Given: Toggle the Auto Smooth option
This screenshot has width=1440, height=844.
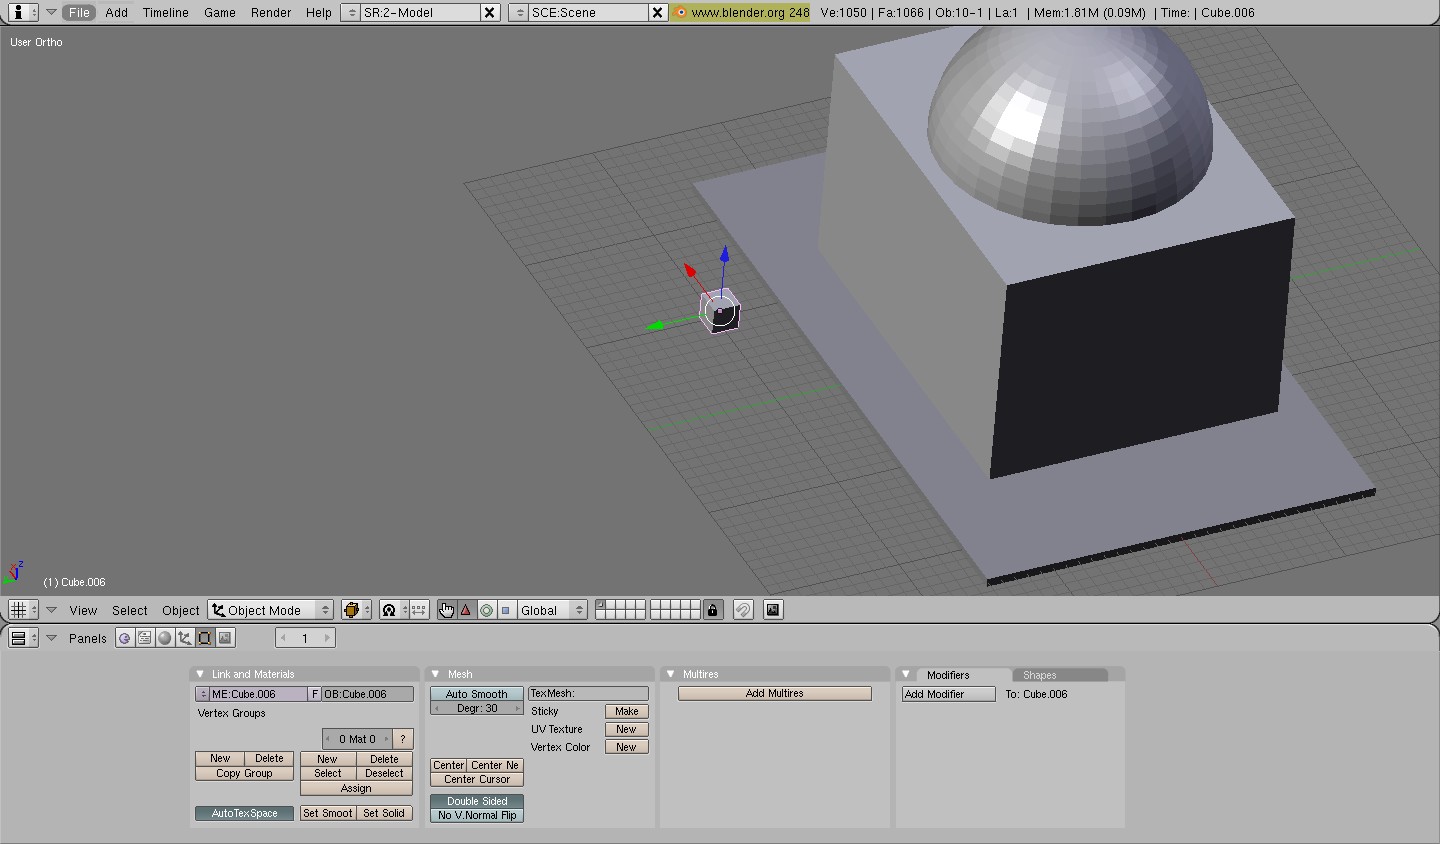Looking at the screenshot, I should (477, 693).
